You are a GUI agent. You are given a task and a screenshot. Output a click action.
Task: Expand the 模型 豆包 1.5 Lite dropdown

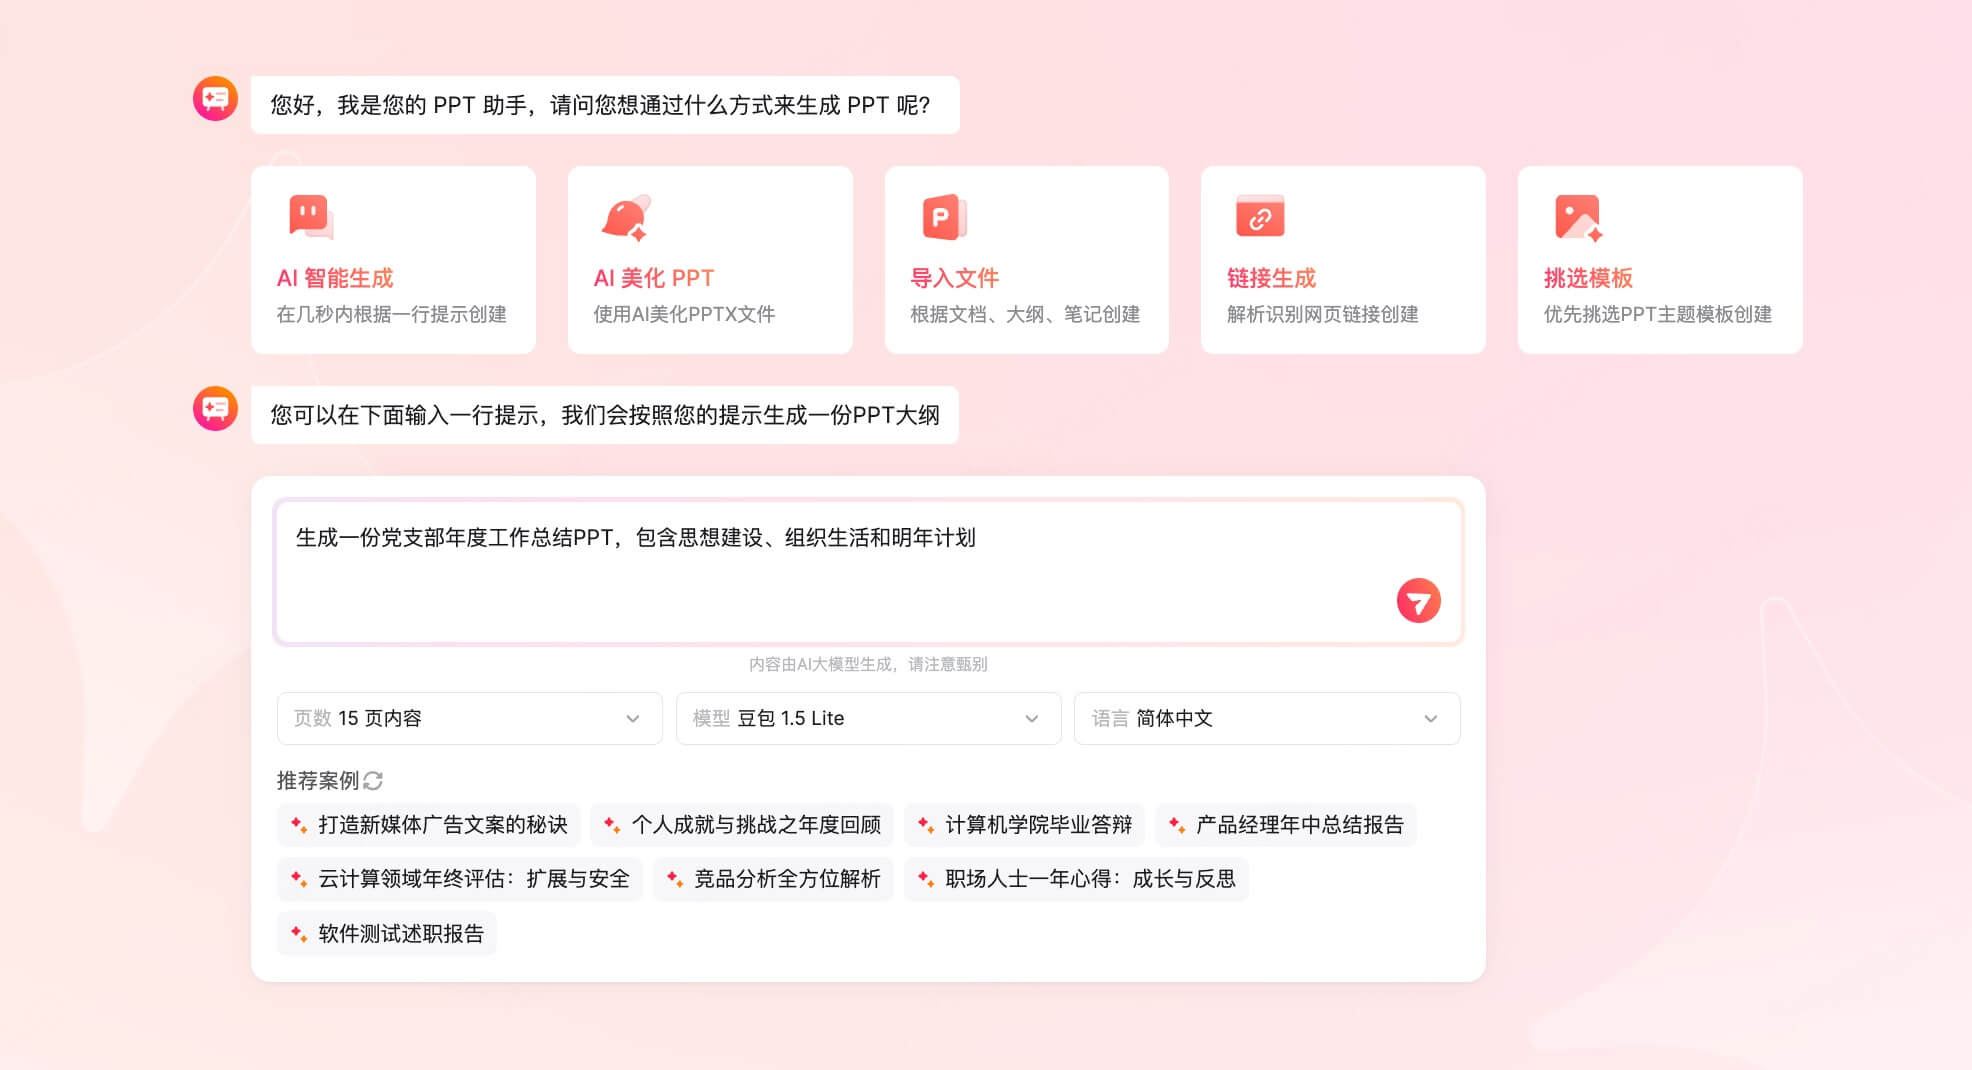868,718
